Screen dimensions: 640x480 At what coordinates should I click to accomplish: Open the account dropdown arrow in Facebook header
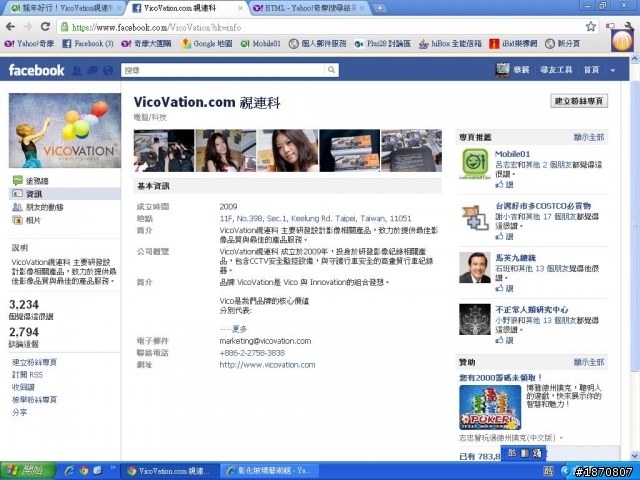click(x=613, y=71)
